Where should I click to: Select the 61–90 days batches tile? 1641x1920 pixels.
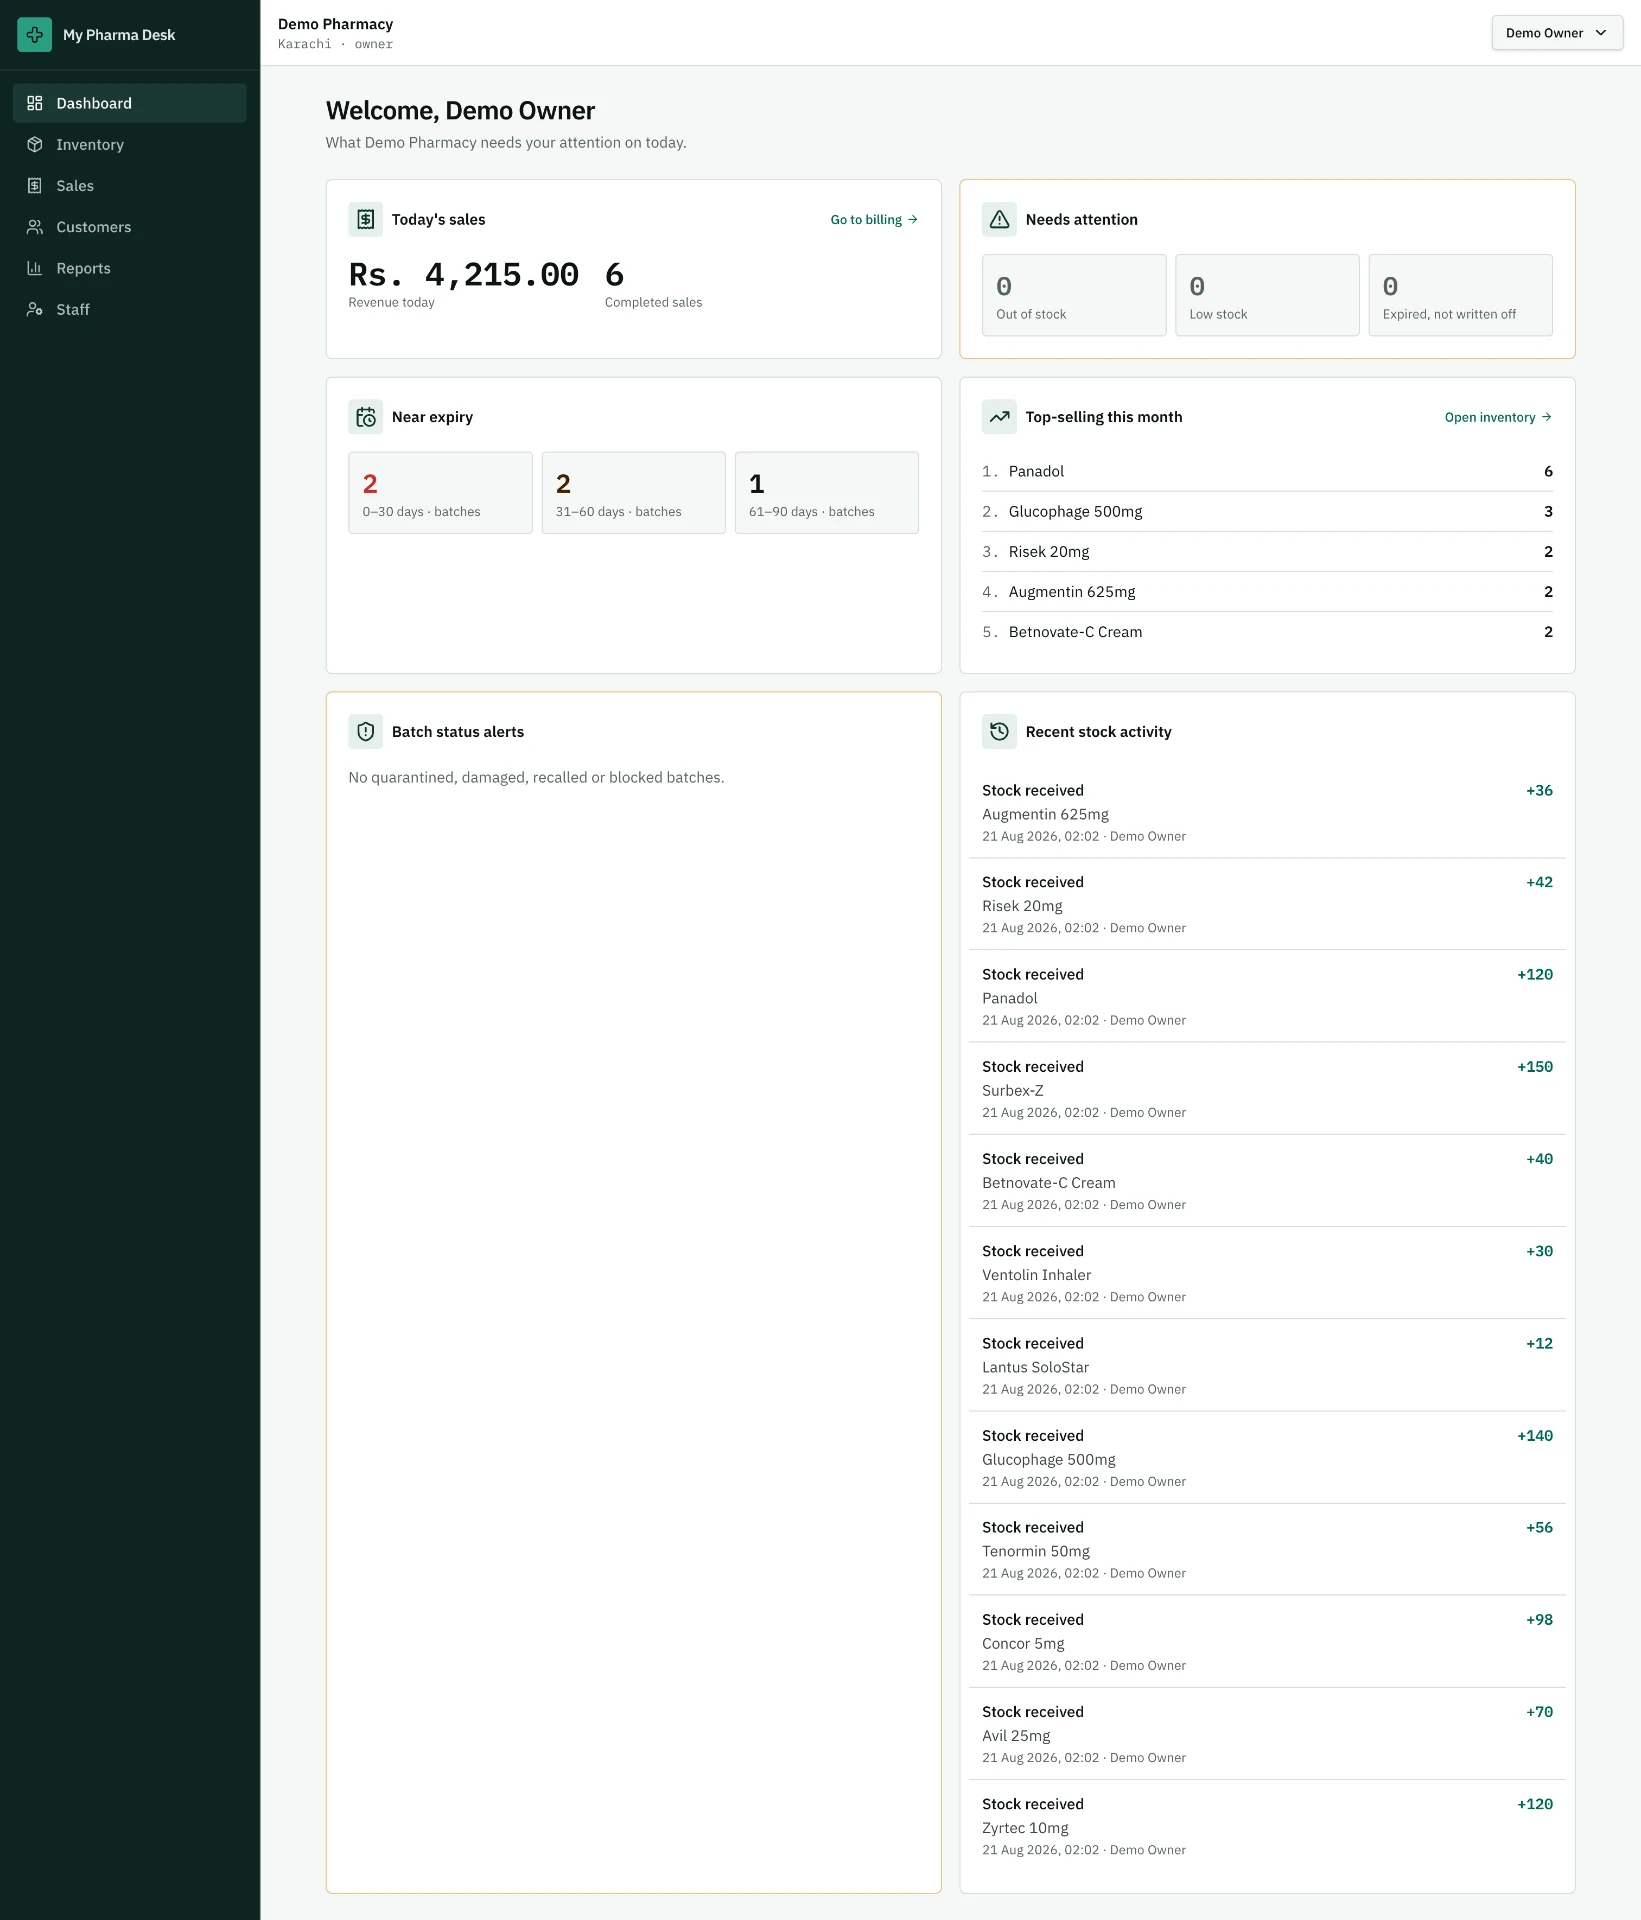(827, 492)
